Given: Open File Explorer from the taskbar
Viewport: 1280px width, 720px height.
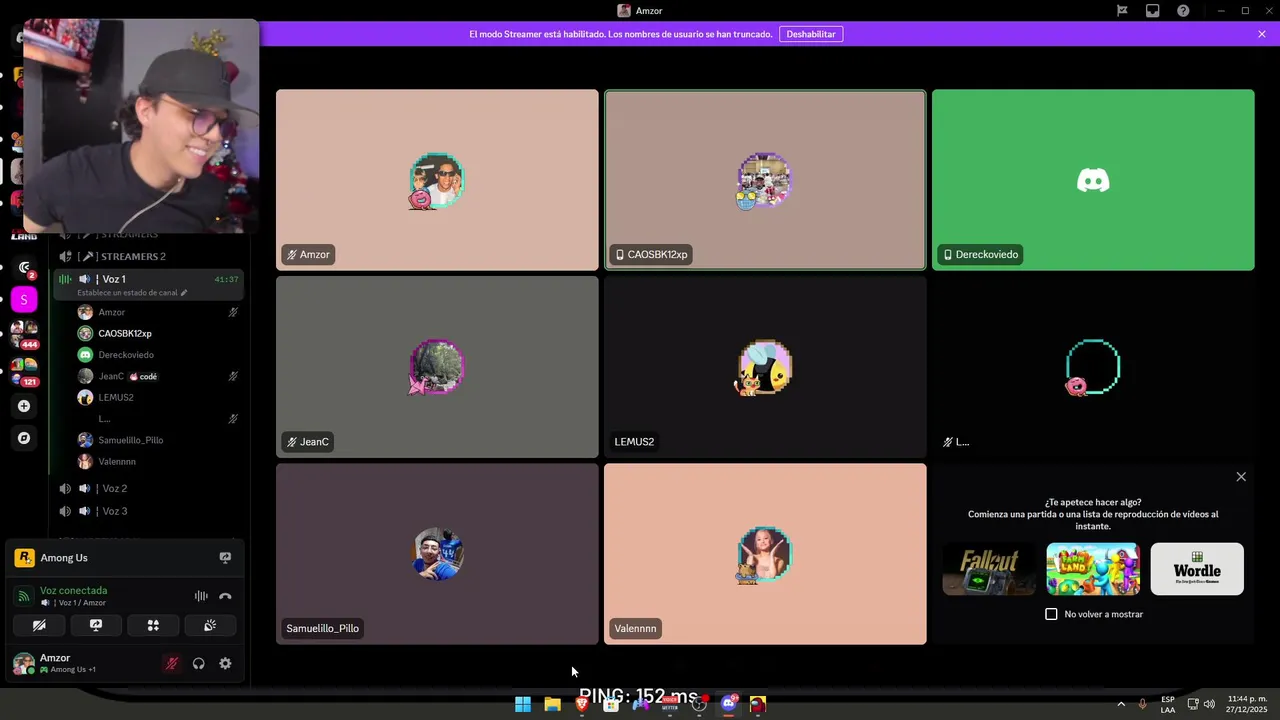Looking at the screenshot, I should click(552, 704).
